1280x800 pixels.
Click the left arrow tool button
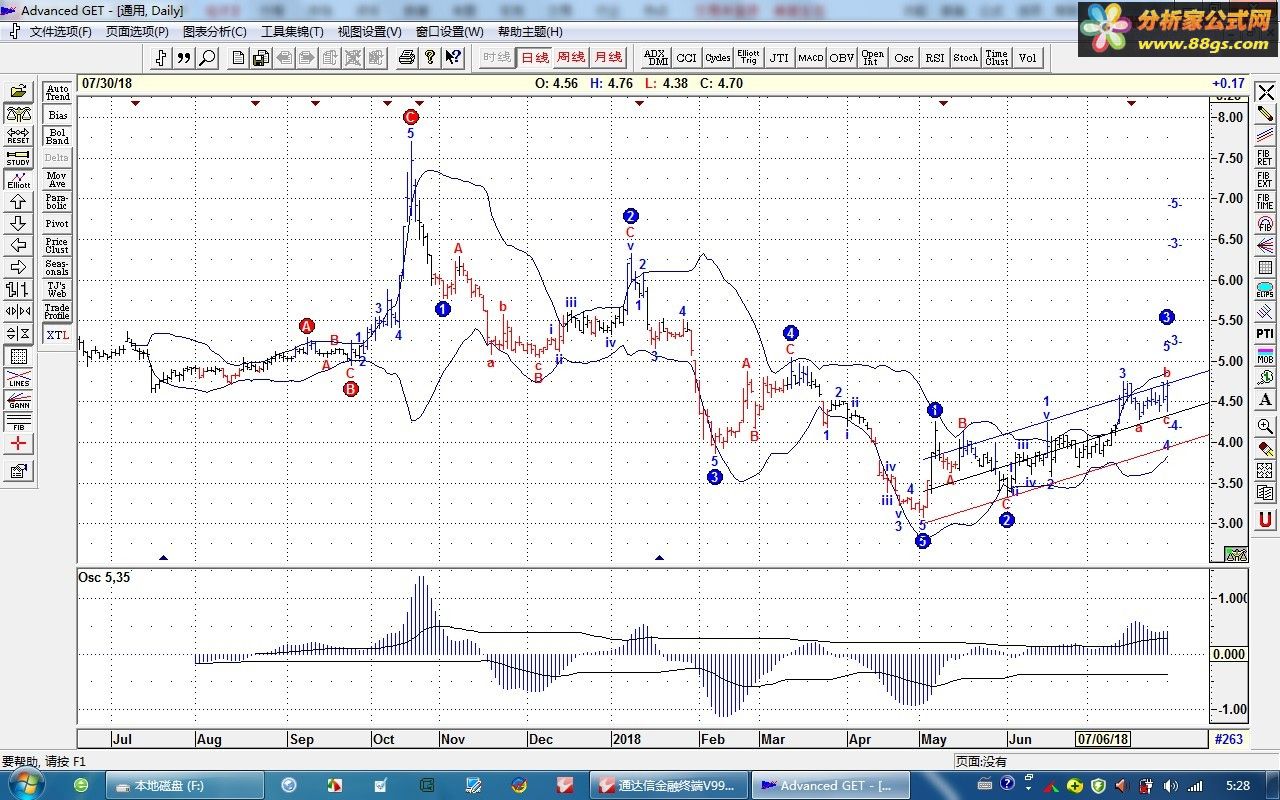click(18, 245)
